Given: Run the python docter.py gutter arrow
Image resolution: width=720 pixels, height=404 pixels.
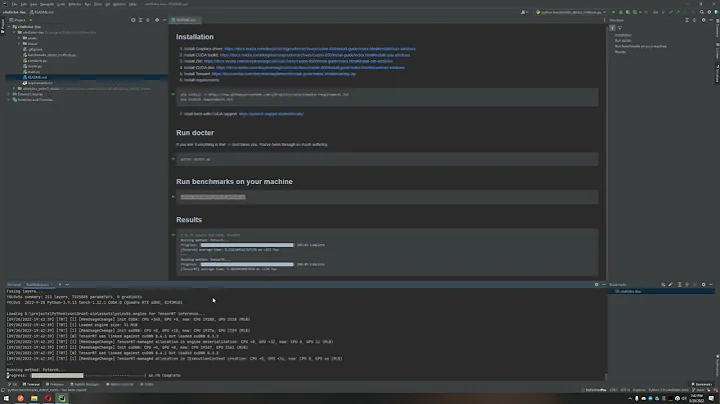Looking at the screenshot, I should pos(173,159).
